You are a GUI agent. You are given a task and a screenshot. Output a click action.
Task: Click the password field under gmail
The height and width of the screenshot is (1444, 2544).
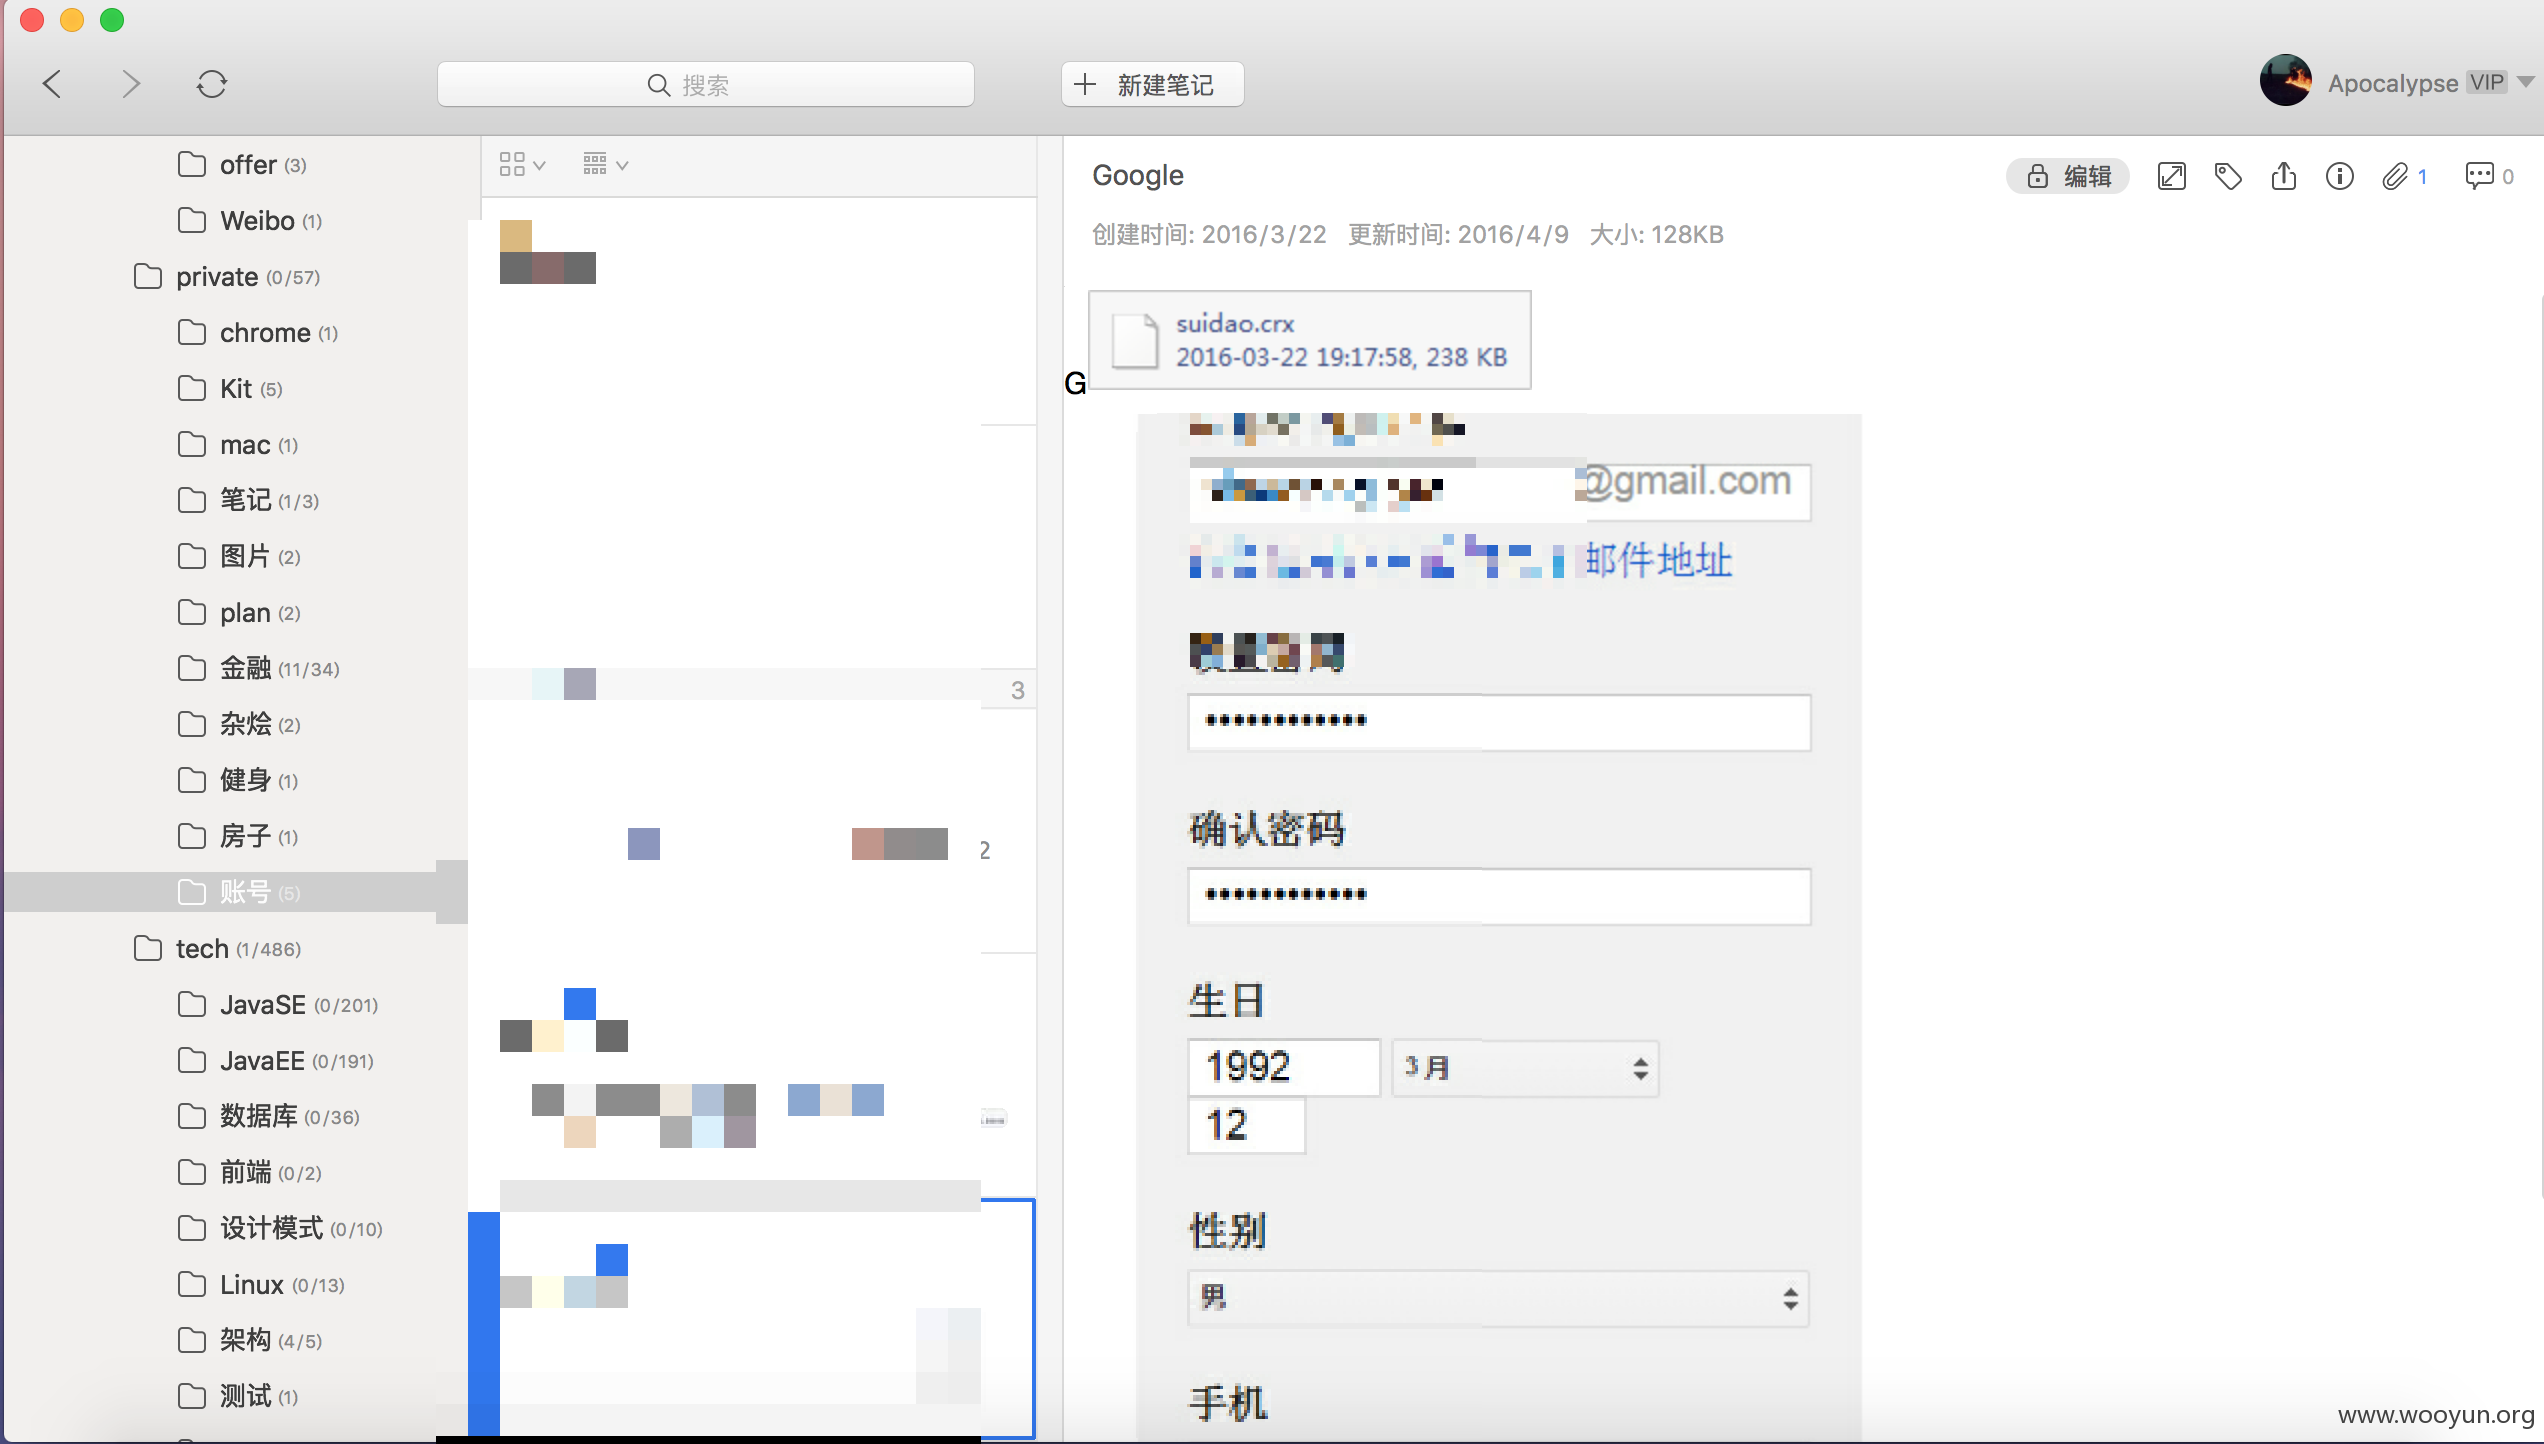pyautogui.click(x=1499, y=722)
